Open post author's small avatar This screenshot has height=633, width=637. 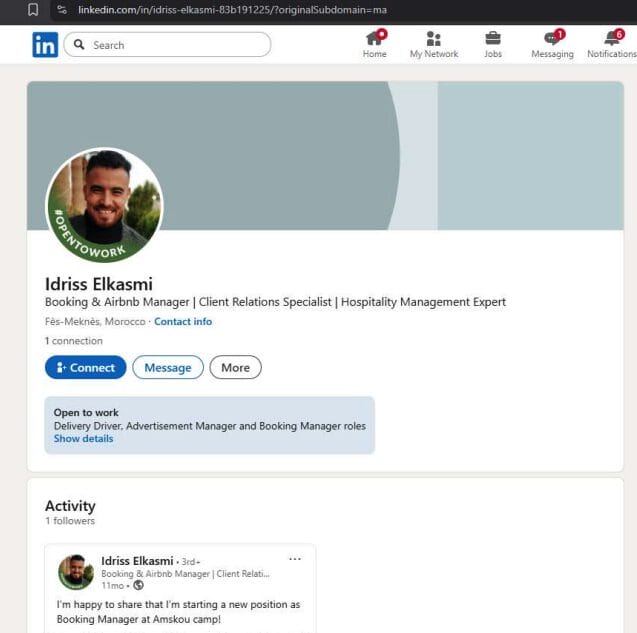click(x=76, y=572)
